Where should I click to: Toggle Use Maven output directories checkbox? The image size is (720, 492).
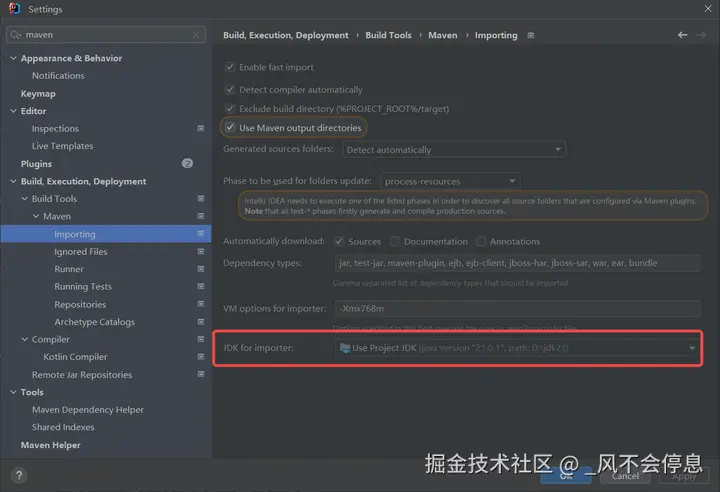230,127
